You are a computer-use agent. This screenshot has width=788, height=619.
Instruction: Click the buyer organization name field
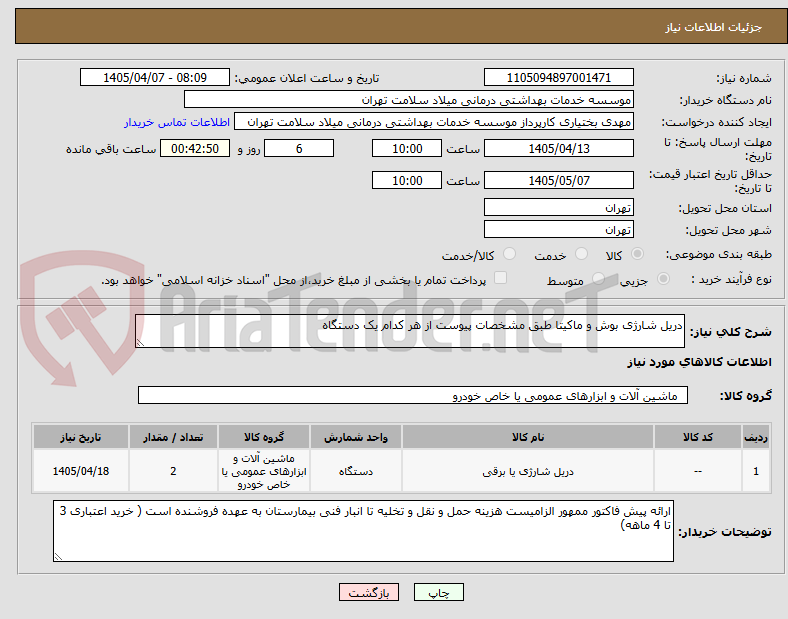pyautogui.click(x=409, y=99)
